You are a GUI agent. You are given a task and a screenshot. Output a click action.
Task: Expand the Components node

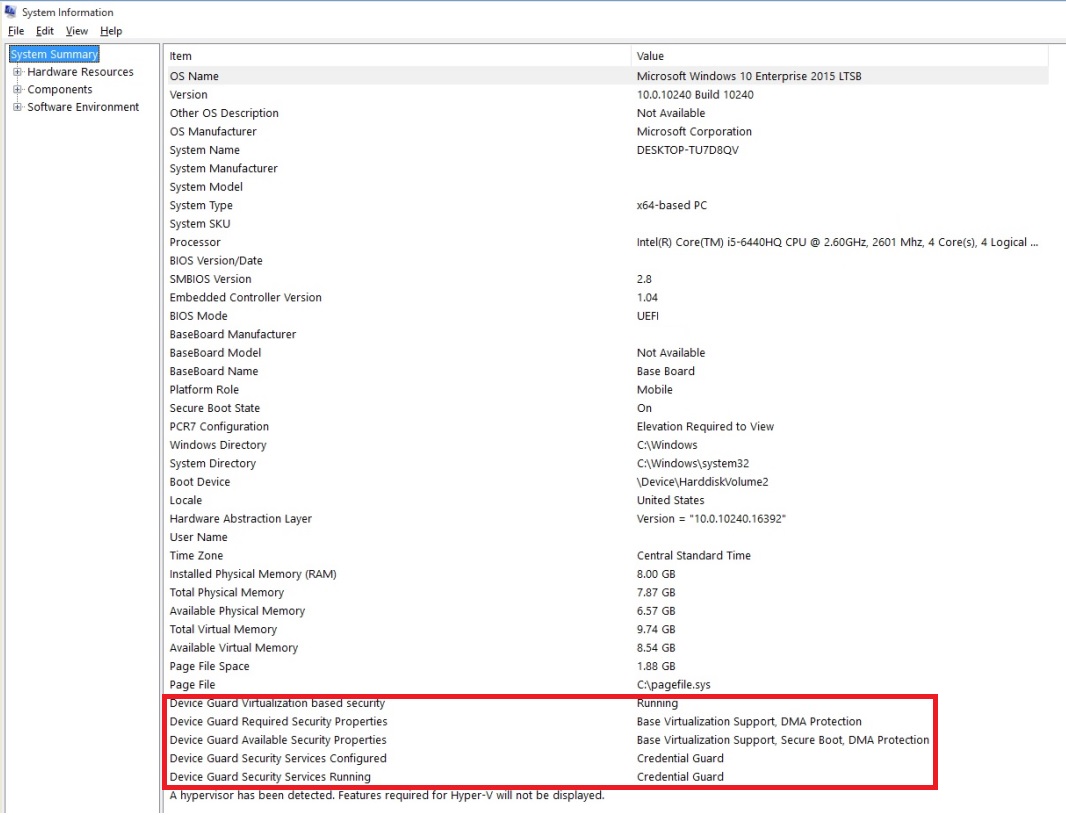16,89
